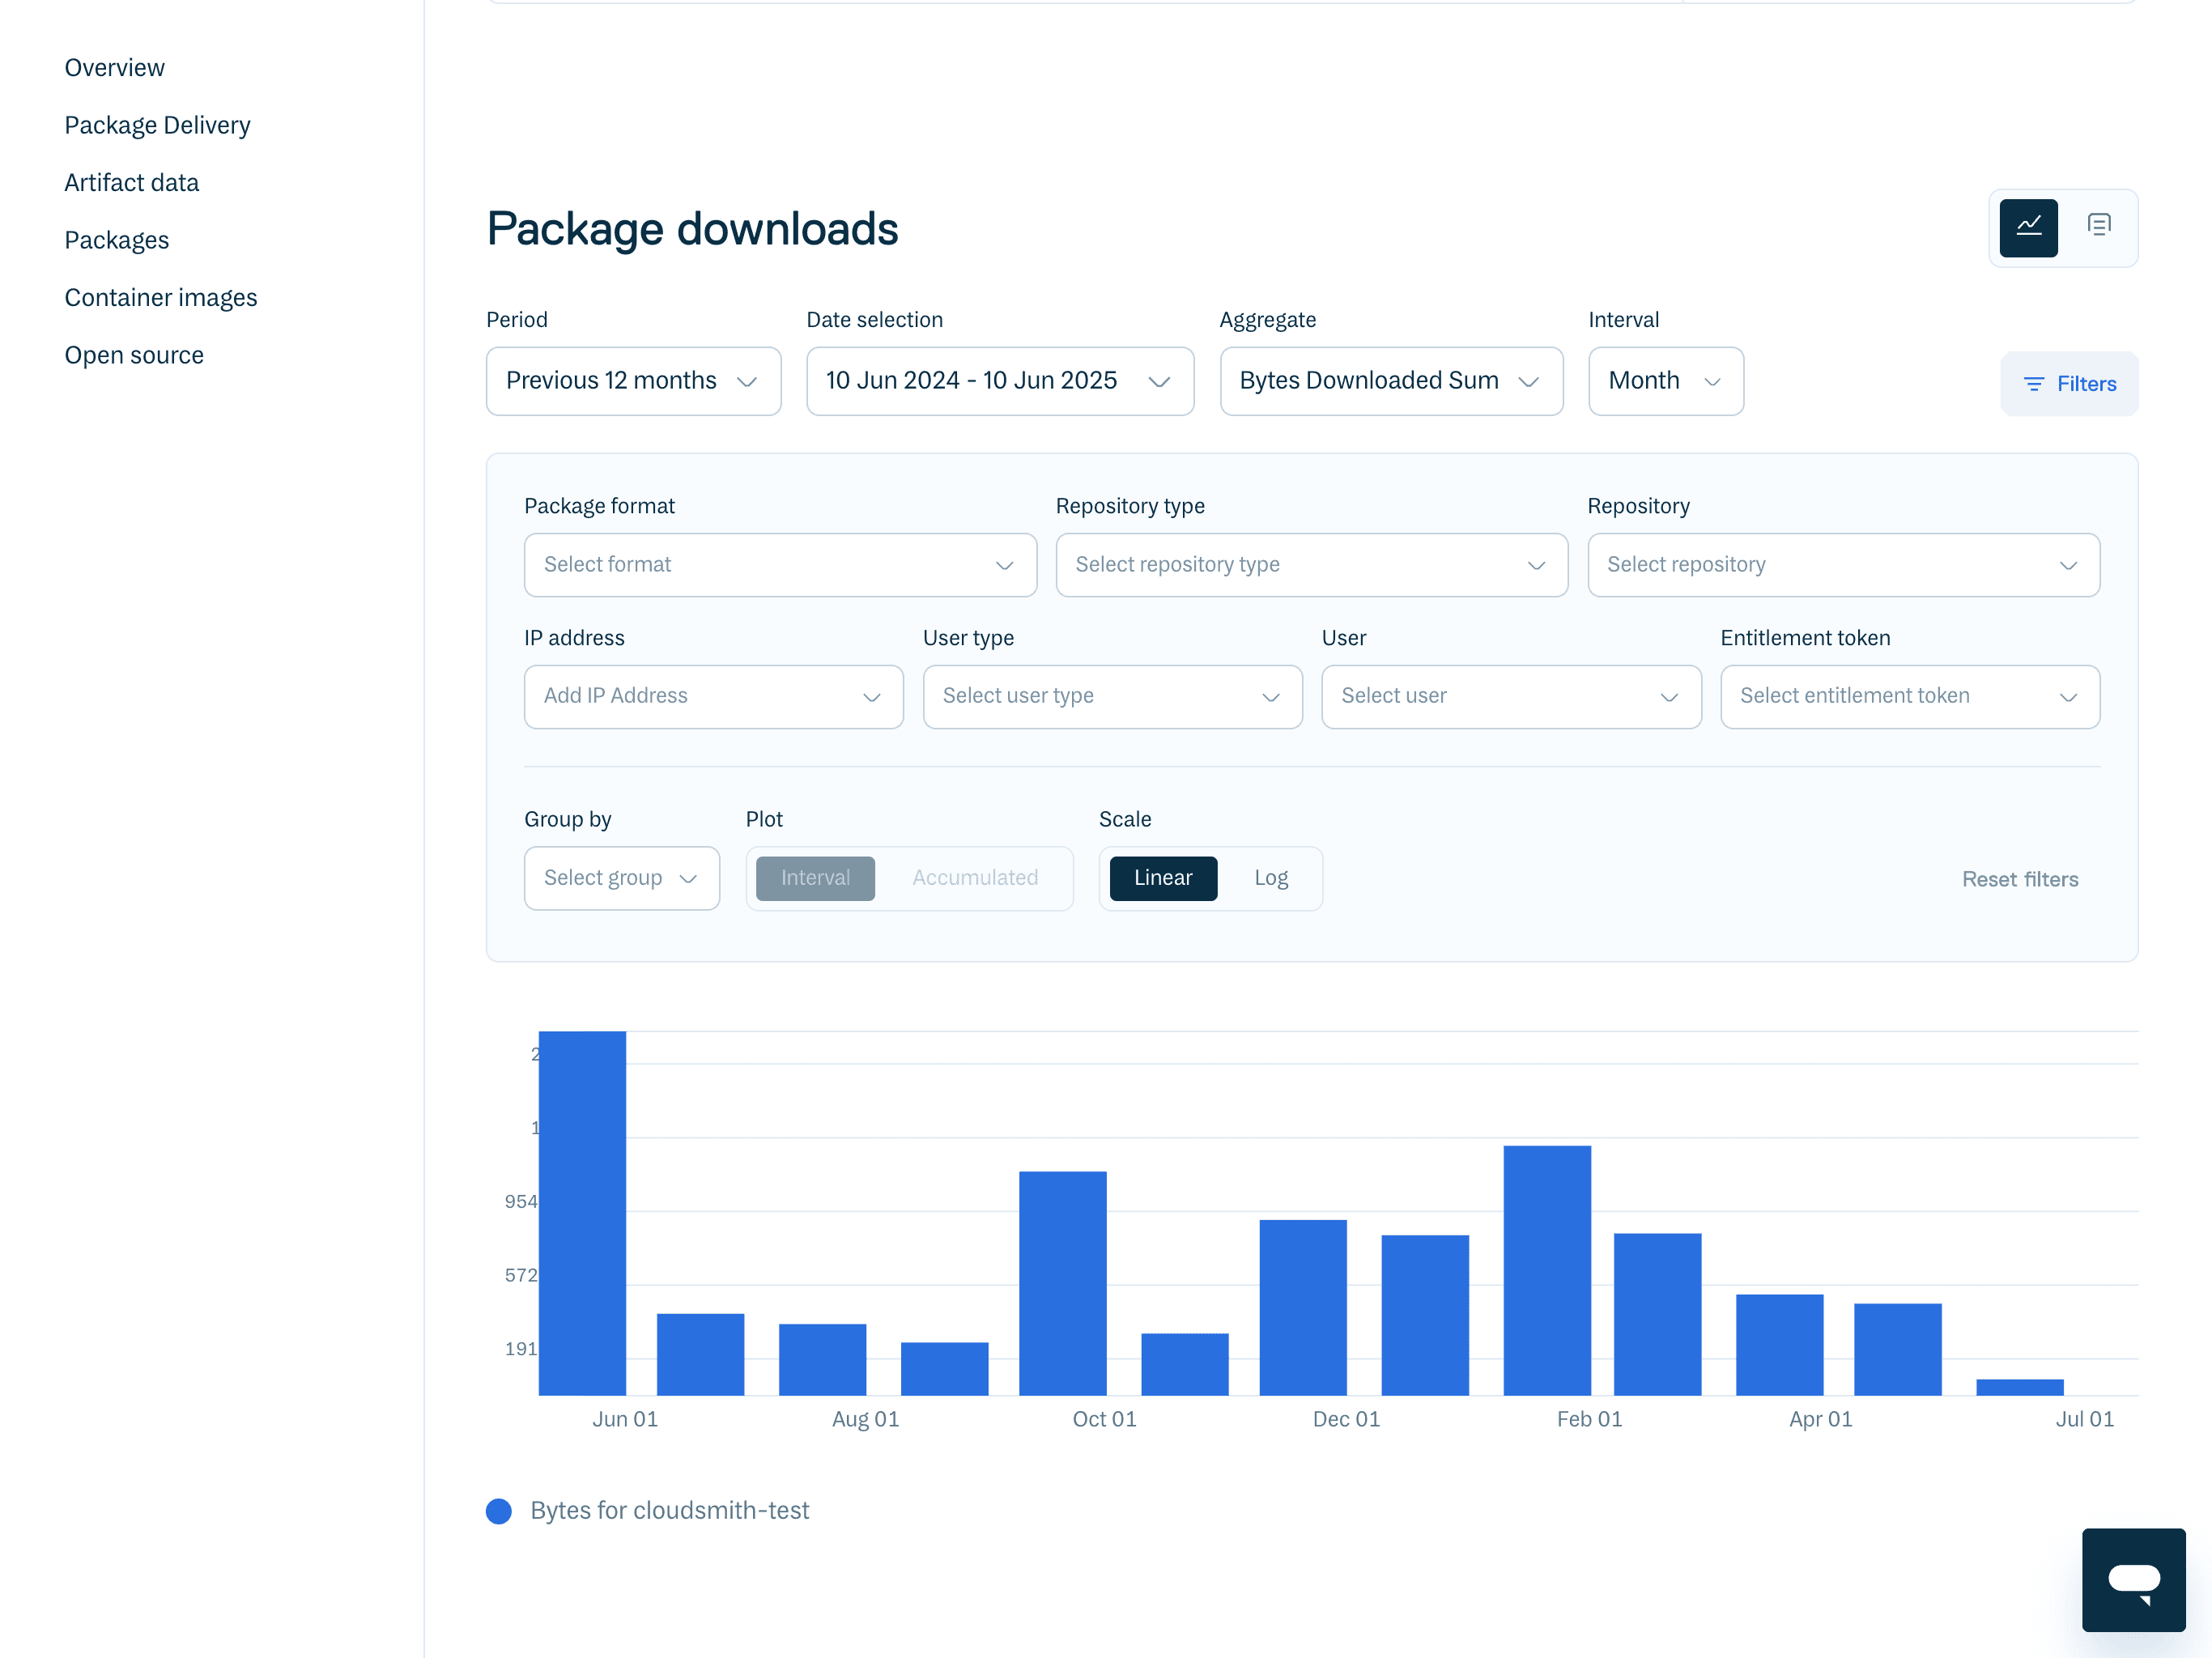Open the Packages section
Screen dimensions: 2212x1658
coord(117,240)
